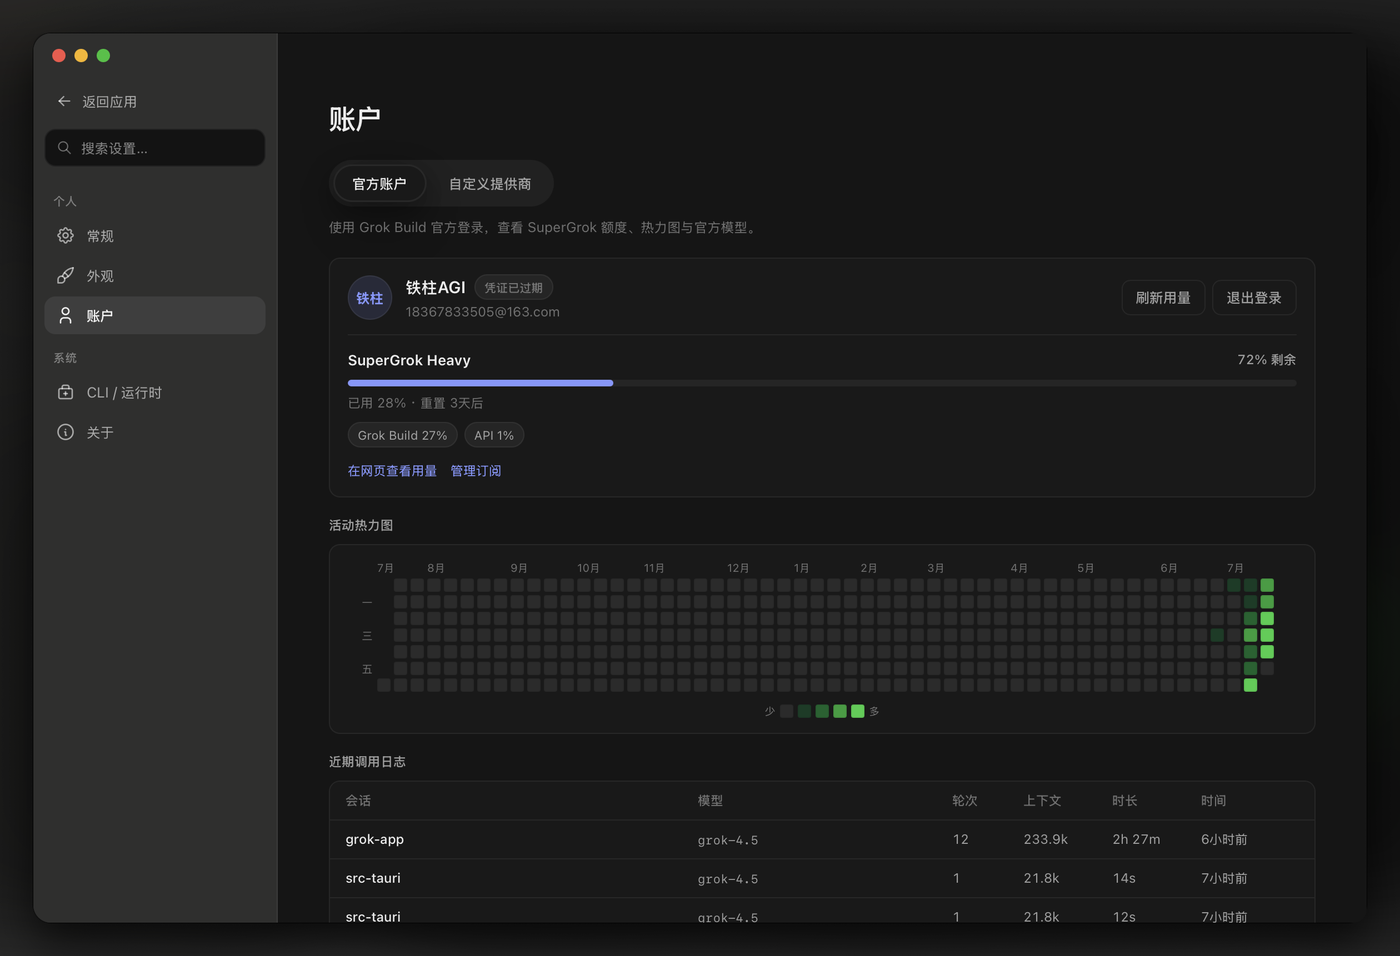Viewport: 1400px width, 956px height.
Task: Focus the 搜索设置 search field
Action: pyautogui.click(x=155, y=148)
